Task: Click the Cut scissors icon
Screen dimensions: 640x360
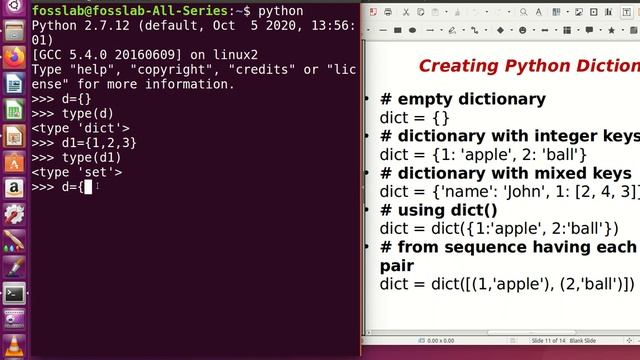Action: [x=406, y=12]
